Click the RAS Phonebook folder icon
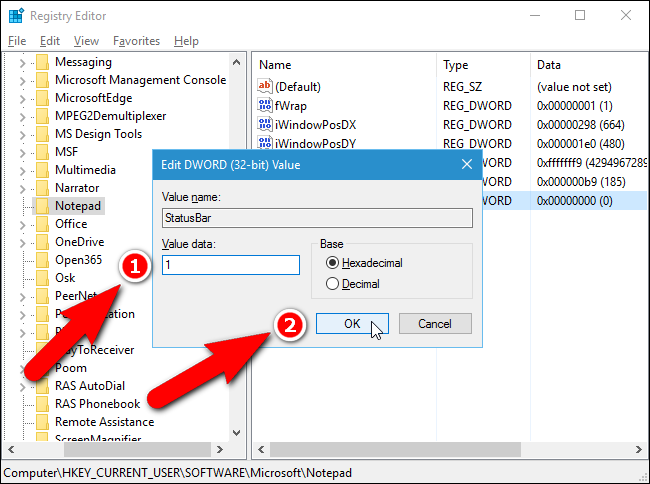 tap(42, 404)
